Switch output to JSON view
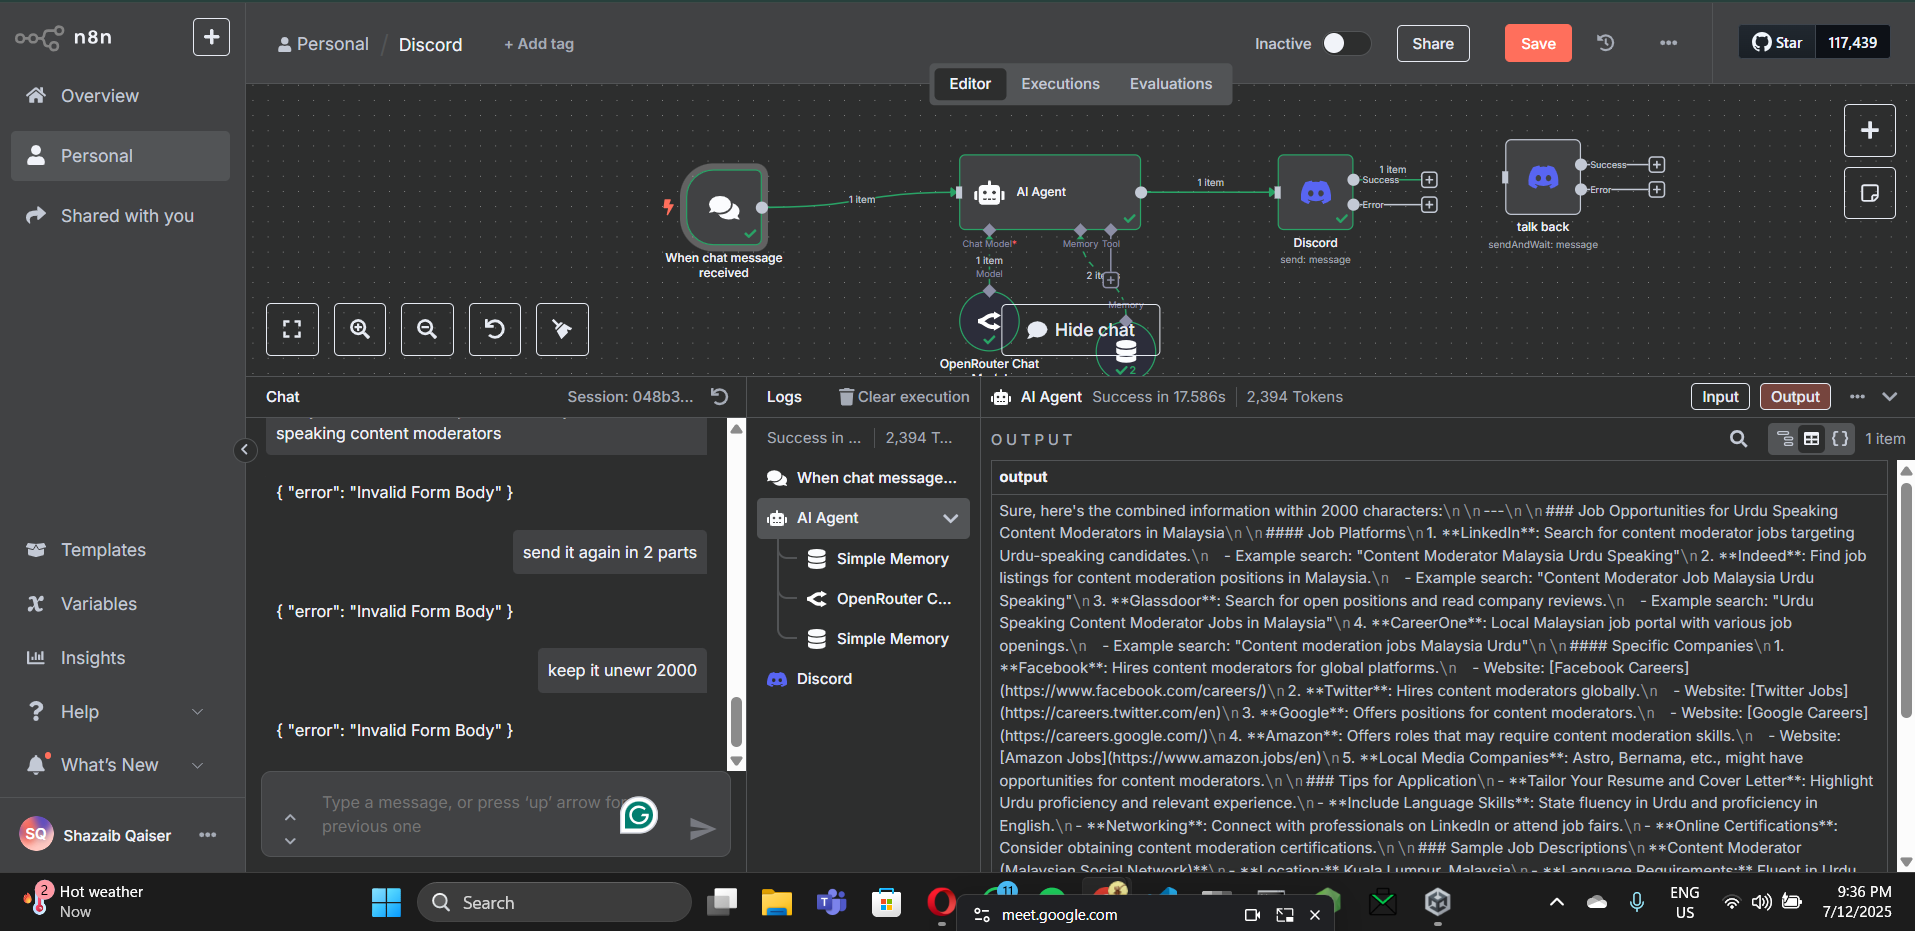 tap(1840, 439)
